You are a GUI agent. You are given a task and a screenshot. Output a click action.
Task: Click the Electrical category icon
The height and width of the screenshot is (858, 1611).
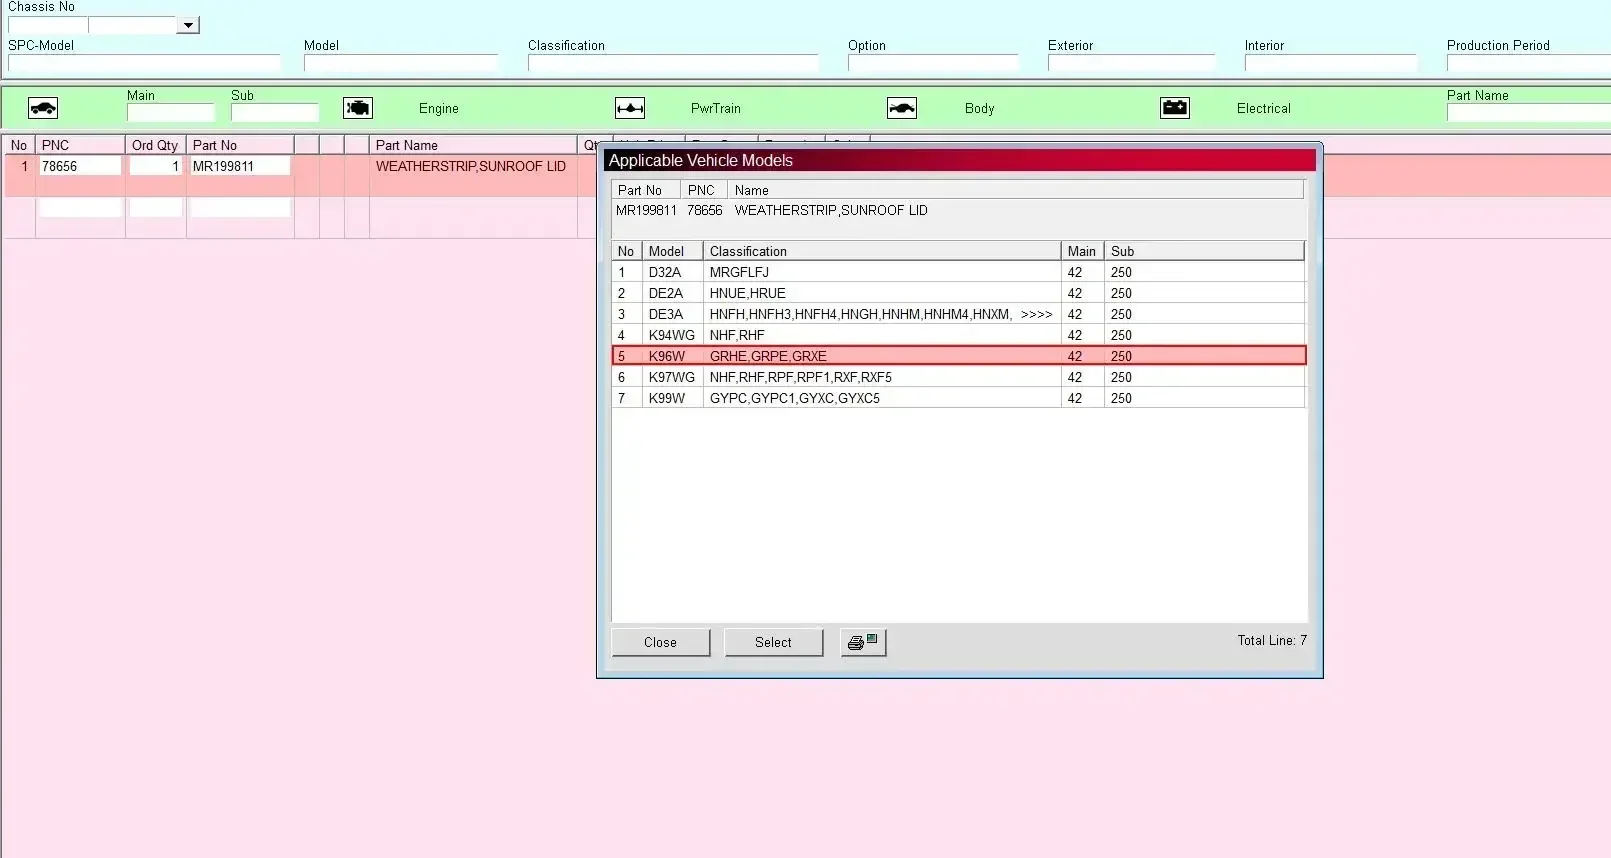click(1175, 108)
